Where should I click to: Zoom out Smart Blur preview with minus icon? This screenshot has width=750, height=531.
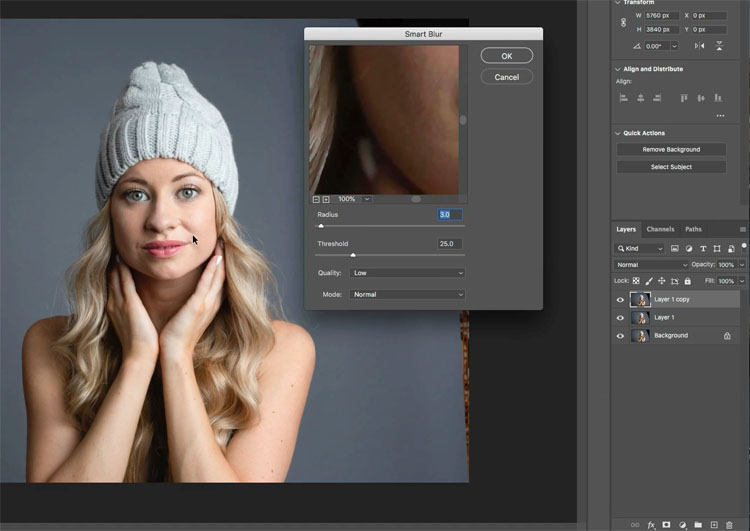[316, 199]
